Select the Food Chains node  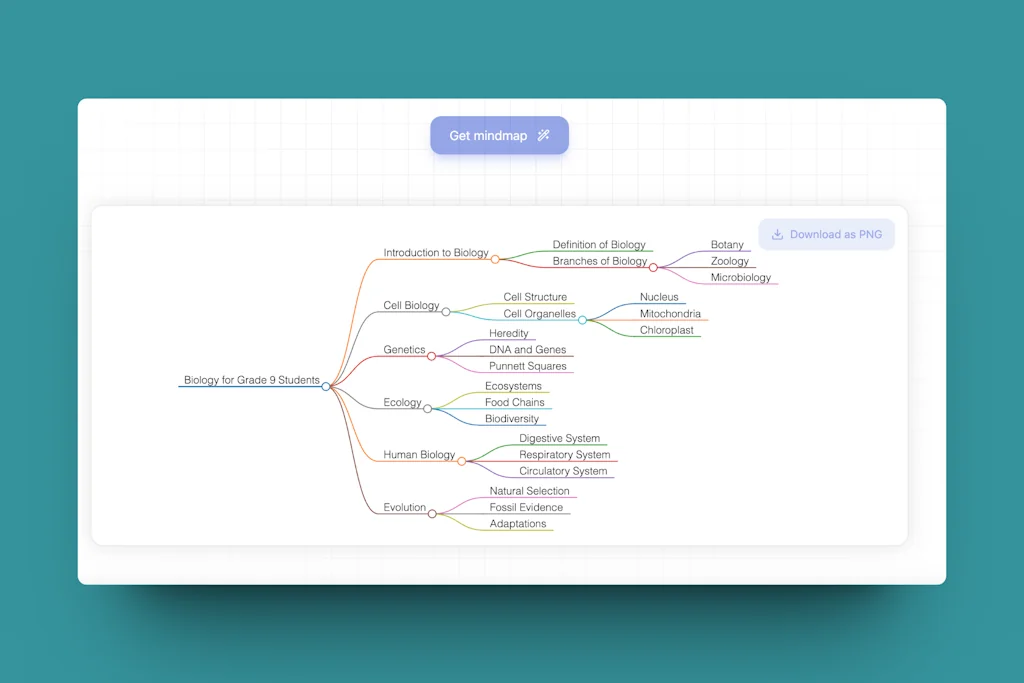[513, 402]
